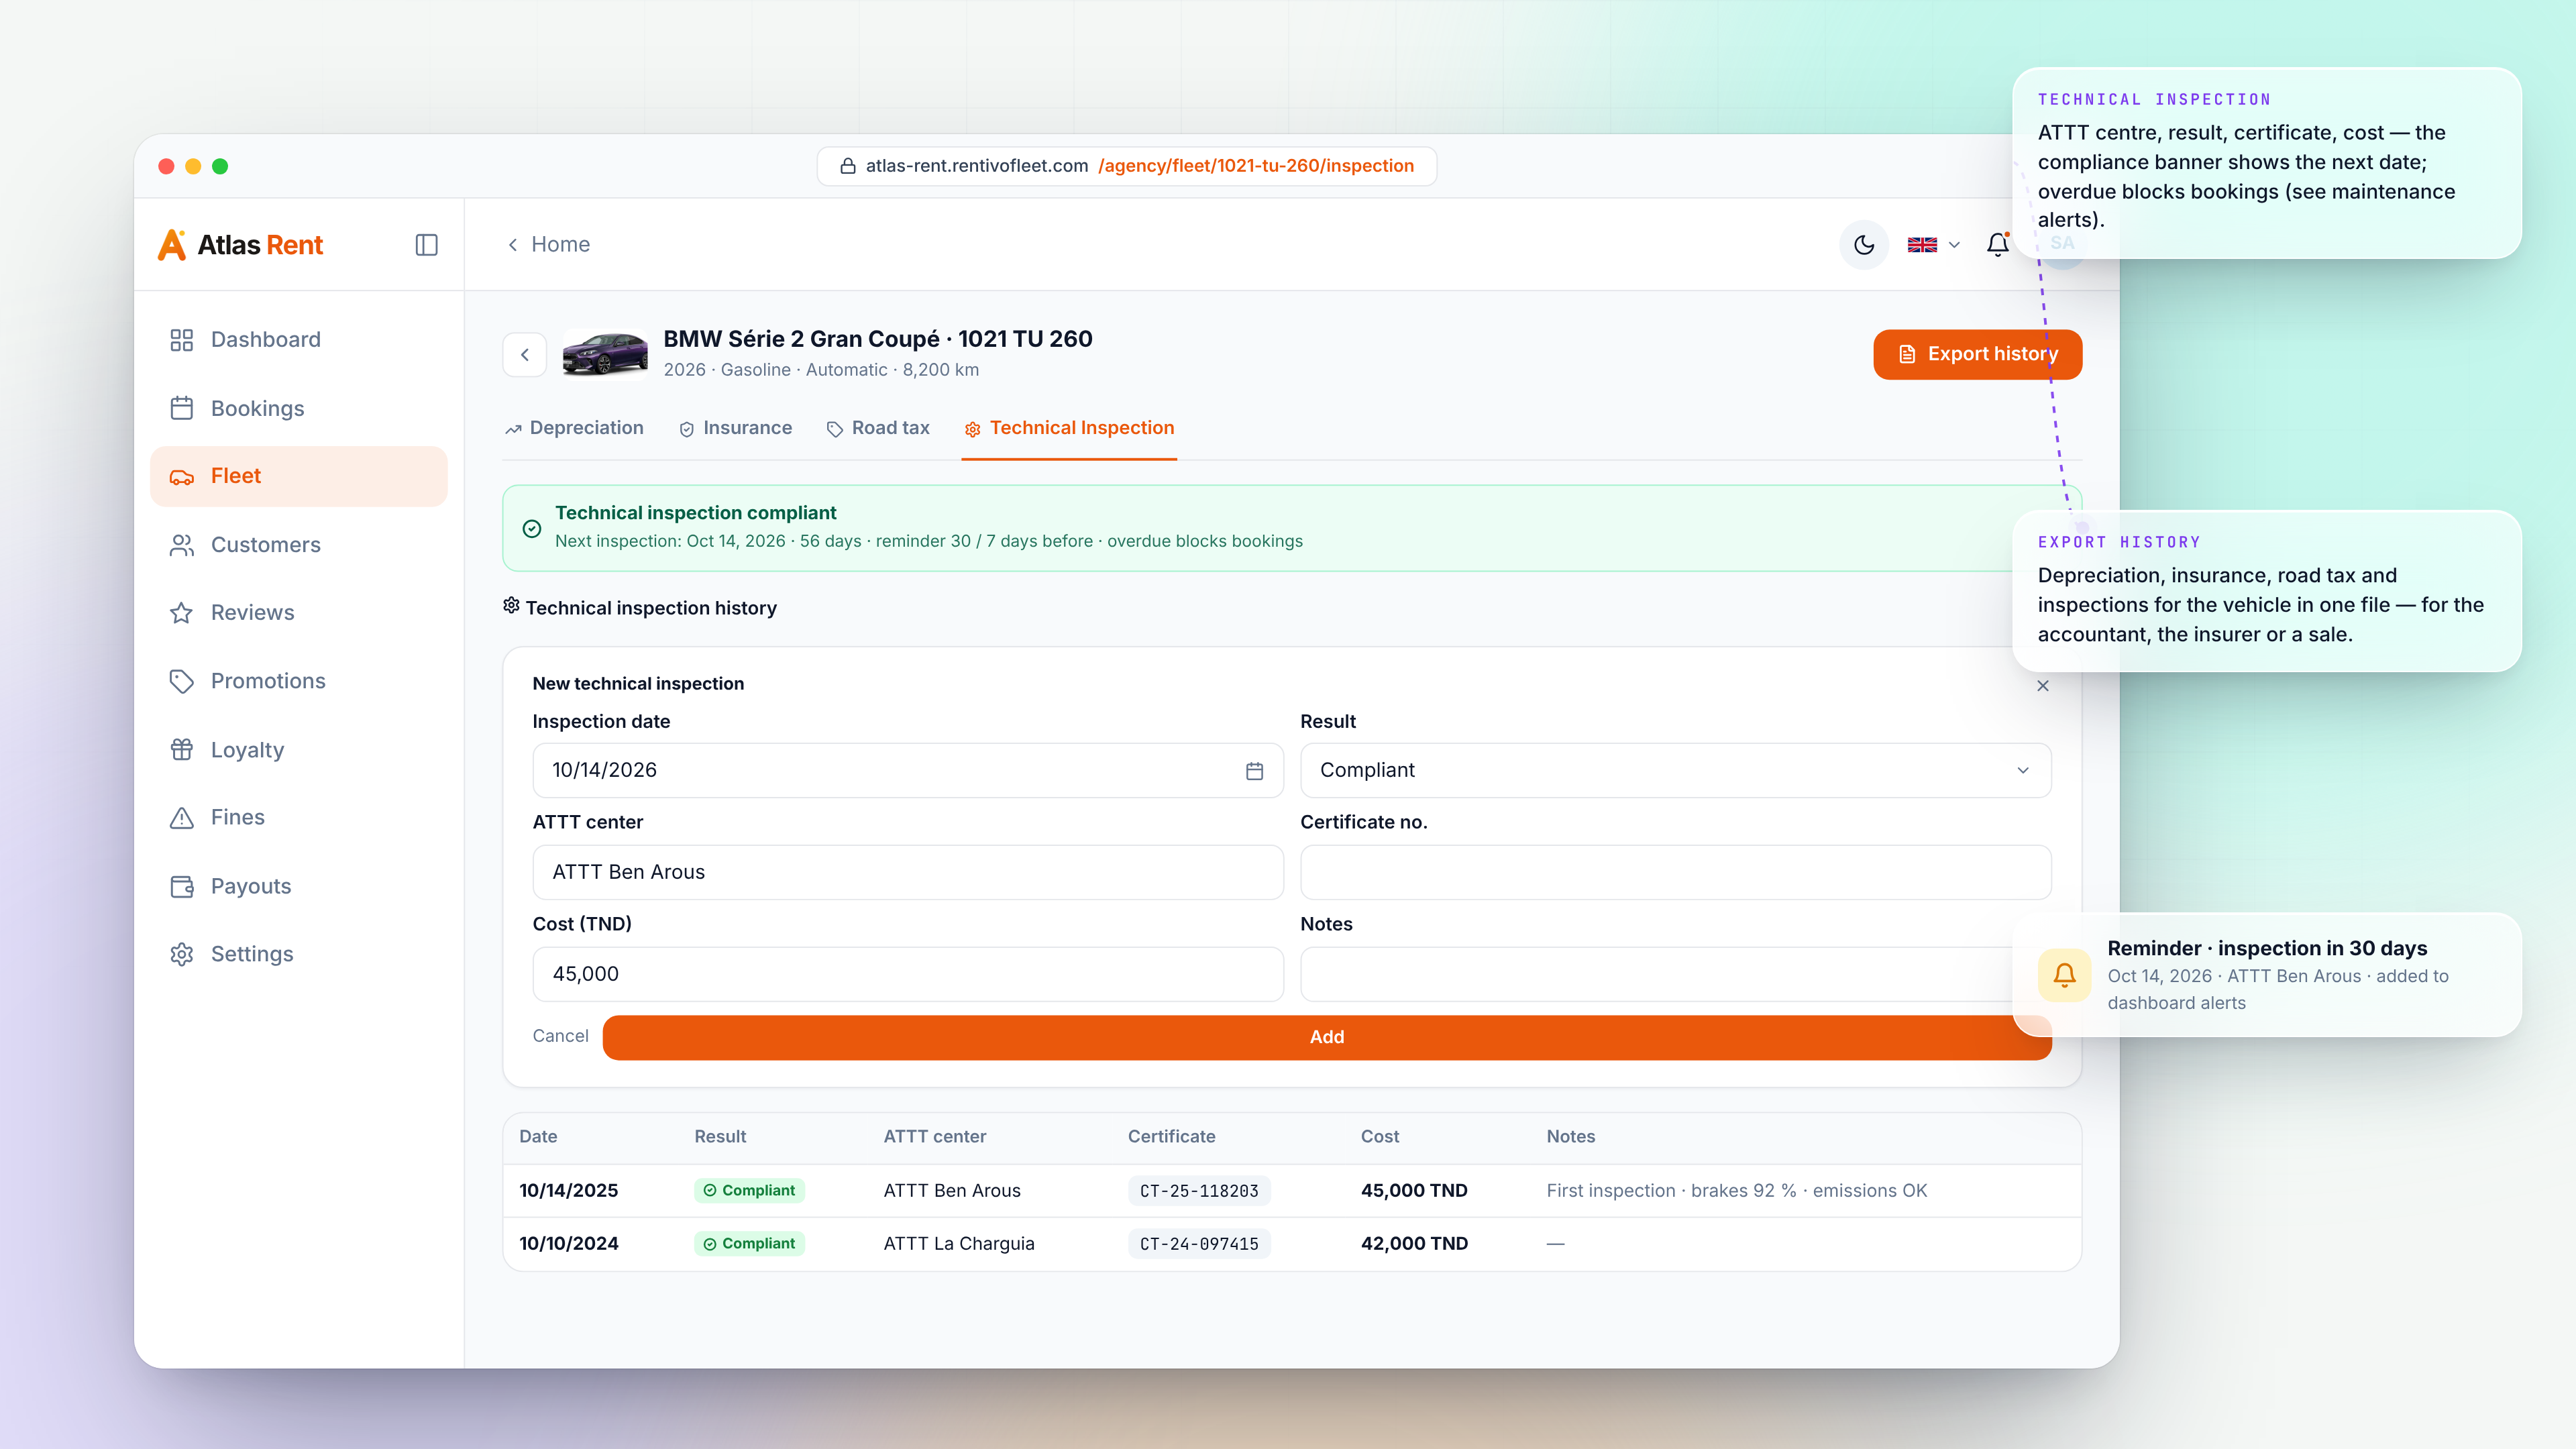Select the Technical Inspection tab
Viewport: 2576px width, 1449px height.
(1069, 428)
